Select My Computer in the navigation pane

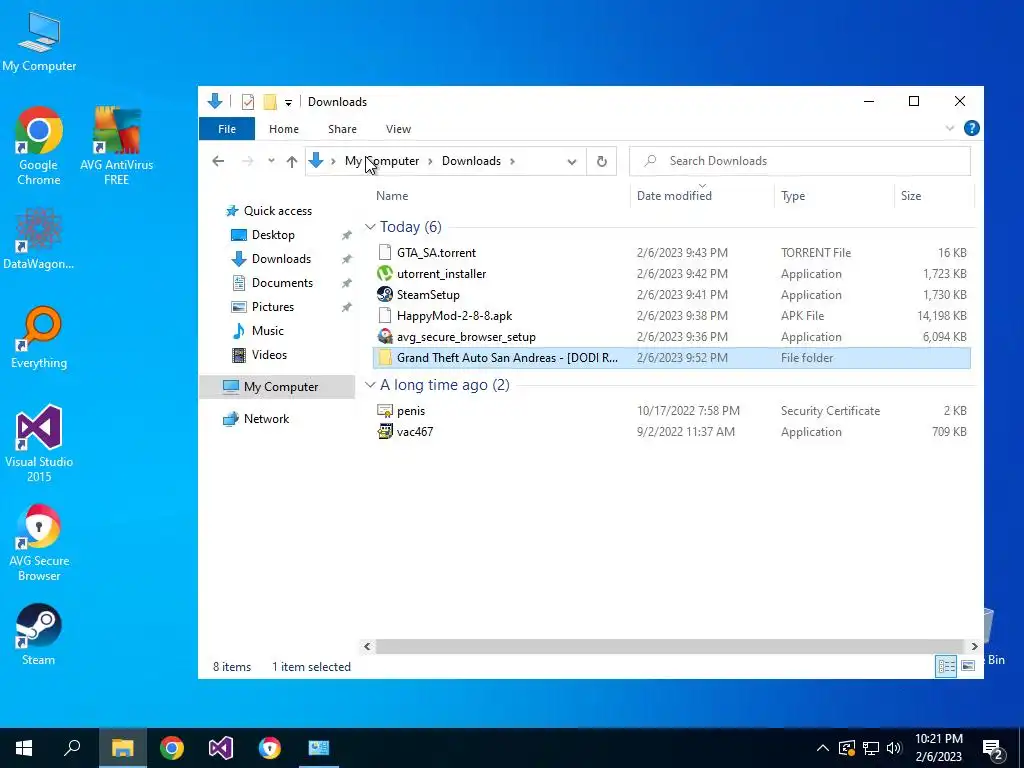(x=278, y=387)
